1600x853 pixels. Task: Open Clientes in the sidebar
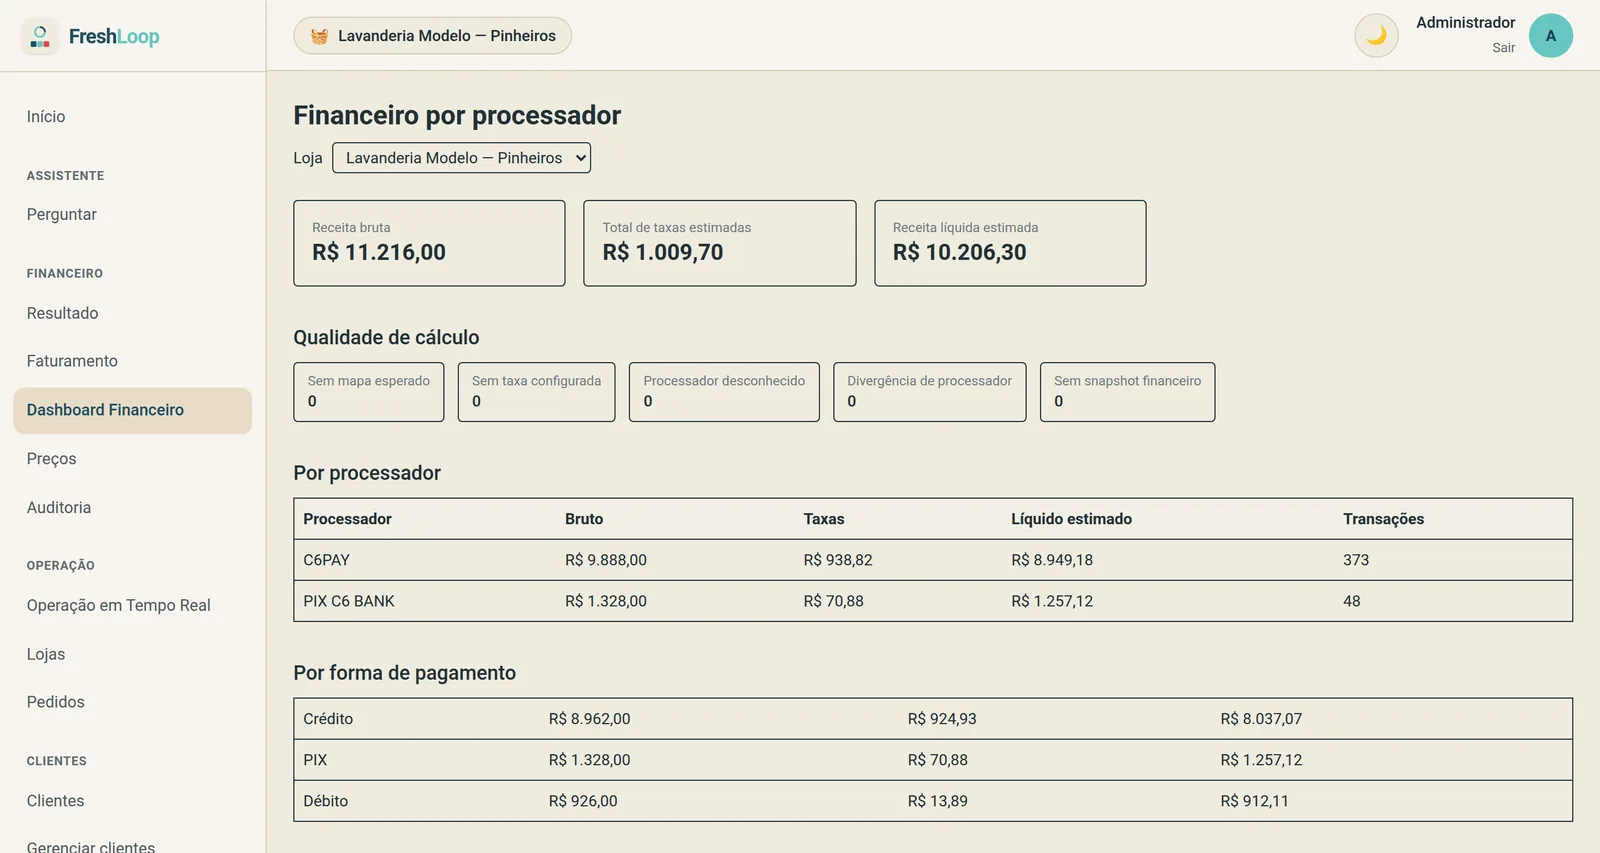coord(56,801)
